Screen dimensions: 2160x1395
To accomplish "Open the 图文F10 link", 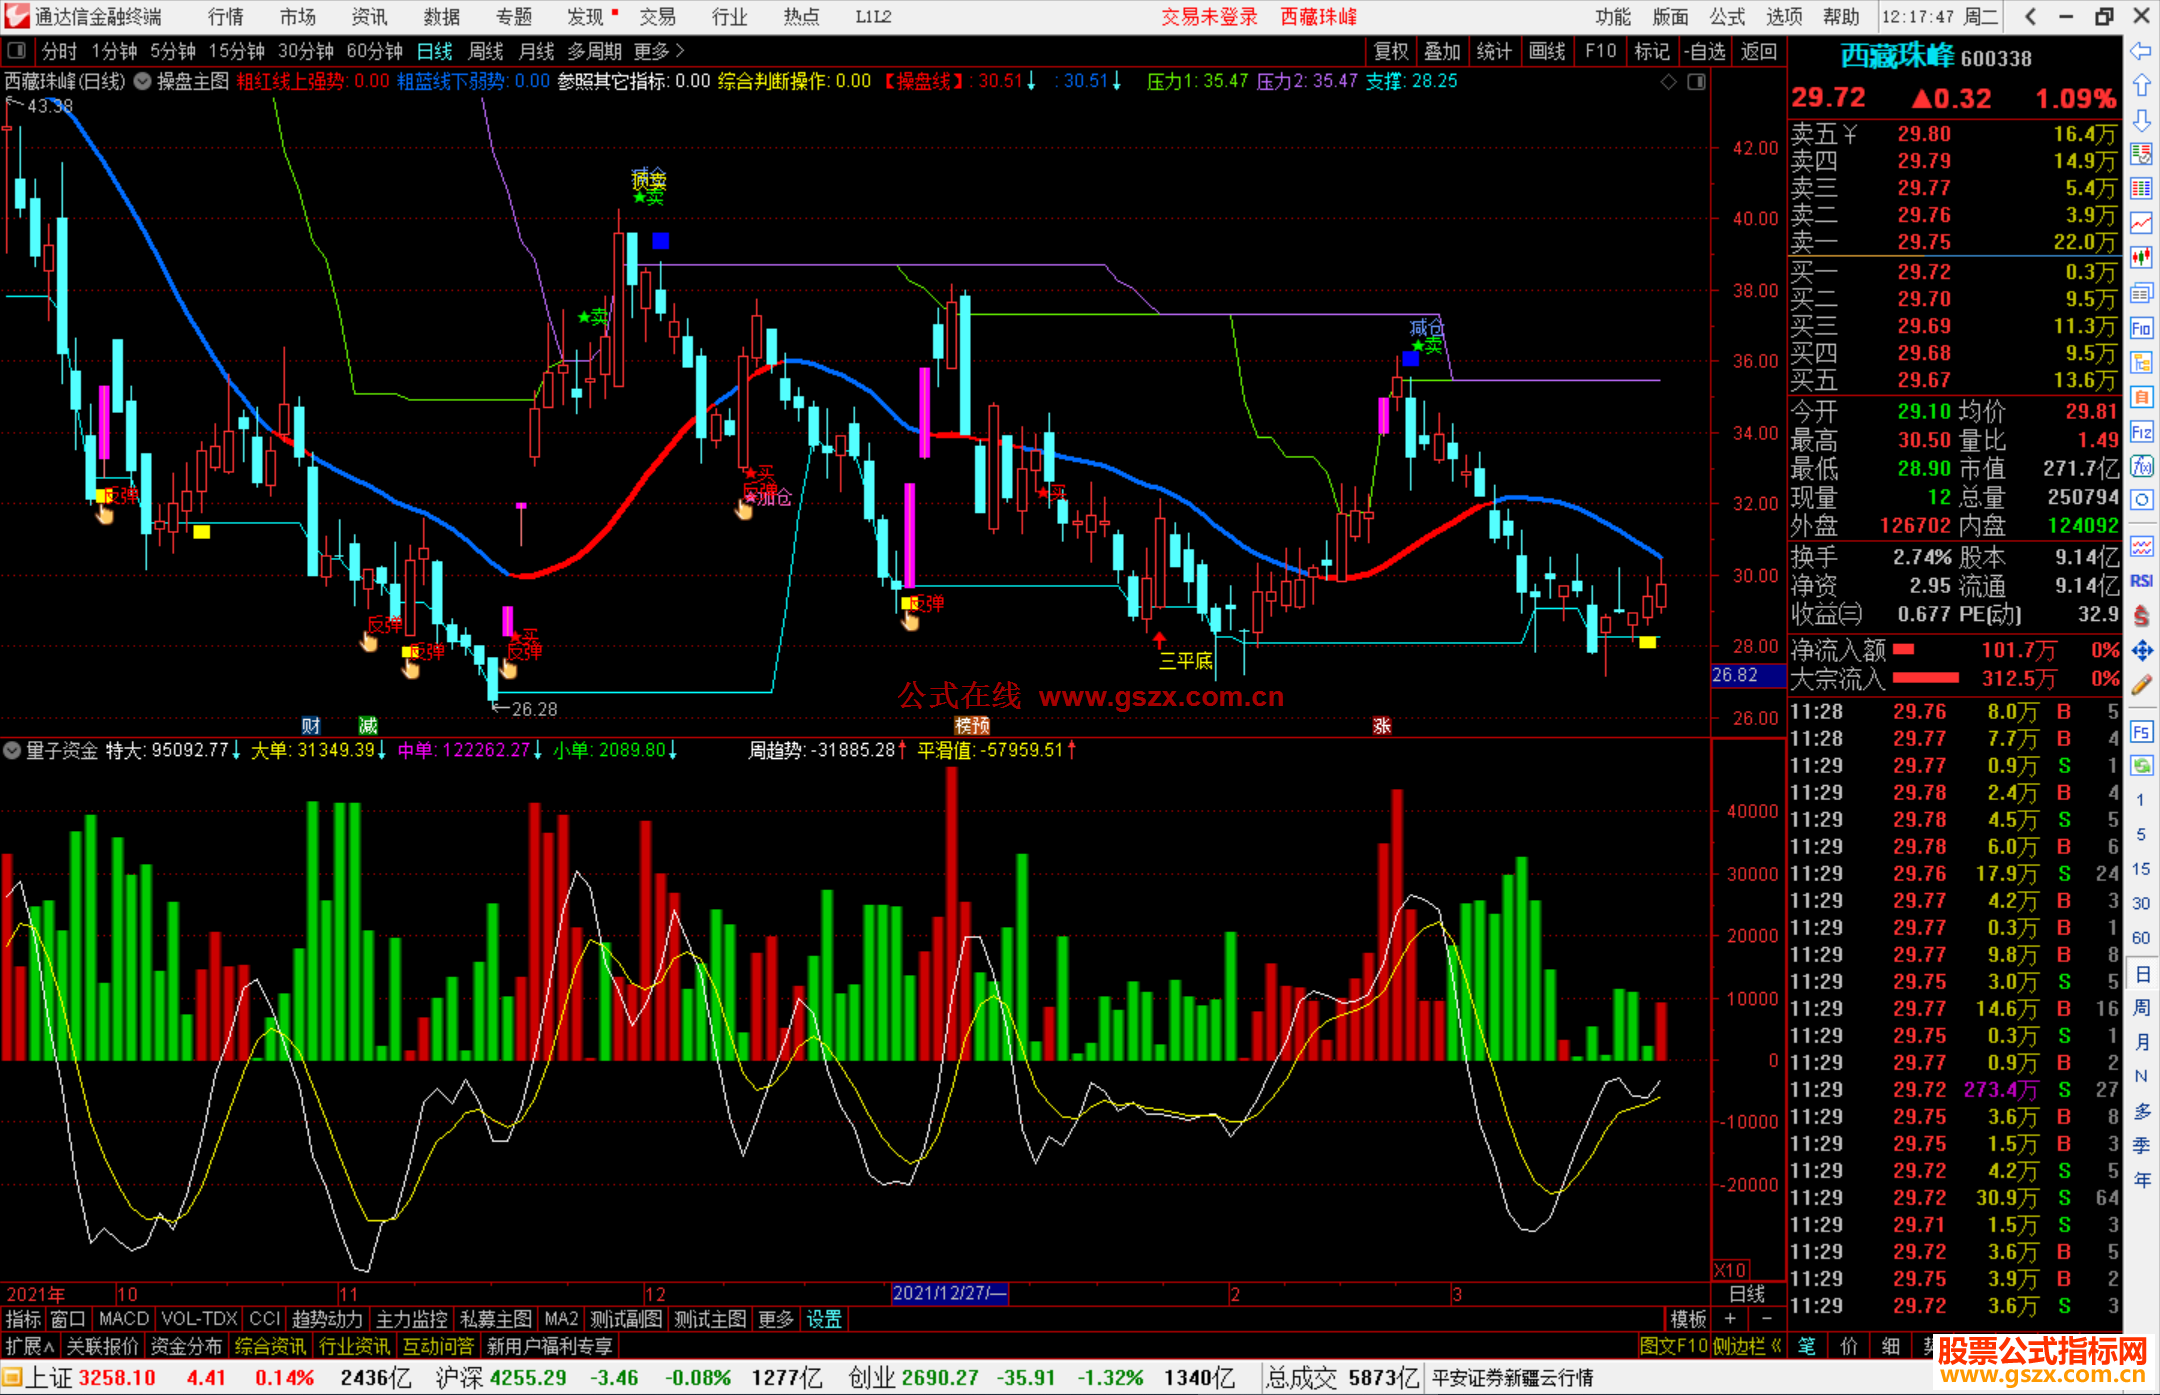I will click(1673, 1346).
